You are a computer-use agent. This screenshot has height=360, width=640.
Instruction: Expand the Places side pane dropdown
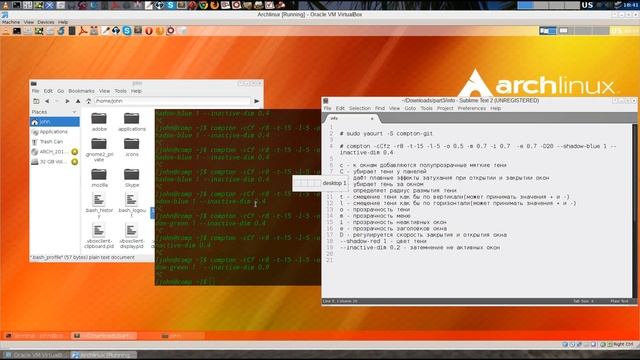pyautogui.click(x=74, y=112)
